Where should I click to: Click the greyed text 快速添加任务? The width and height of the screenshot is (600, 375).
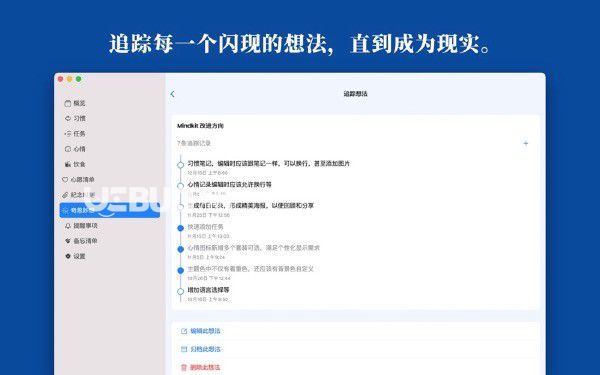coord(205,227)
